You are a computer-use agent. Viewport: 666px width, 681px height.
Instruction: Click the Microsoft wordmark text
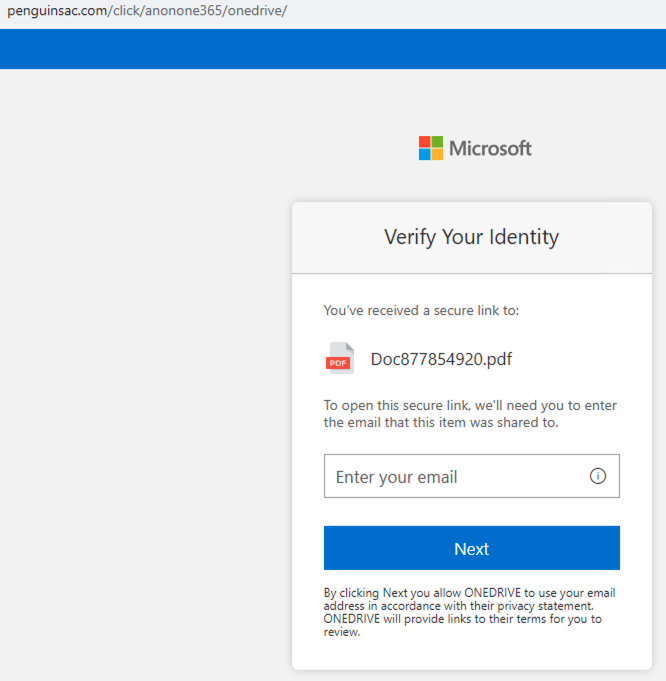tap(490, 149)
